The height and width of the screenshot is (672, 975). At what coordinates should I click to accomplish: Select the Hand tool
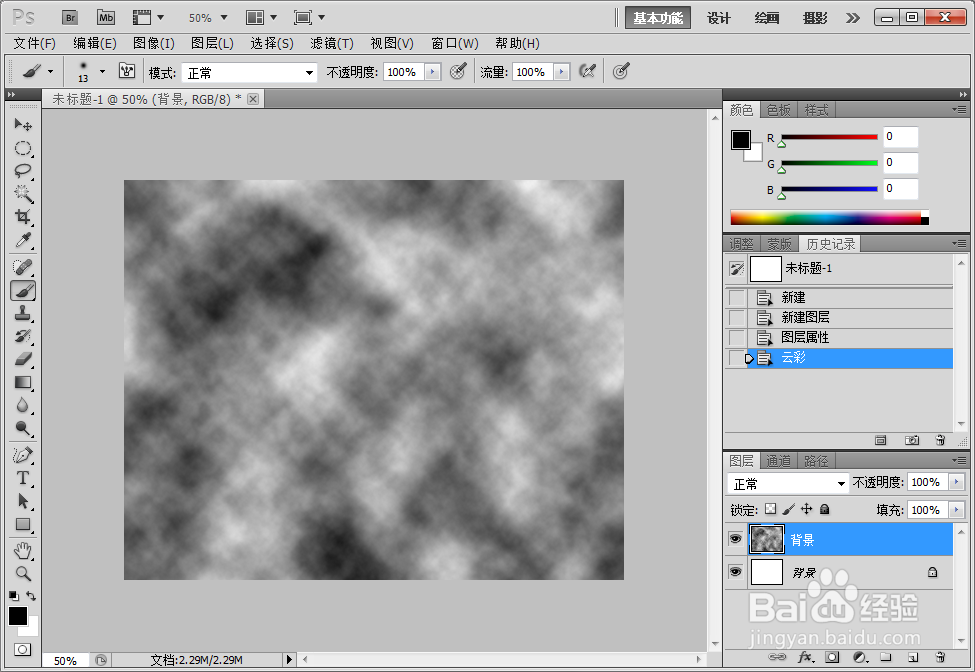tap(23, 551)
